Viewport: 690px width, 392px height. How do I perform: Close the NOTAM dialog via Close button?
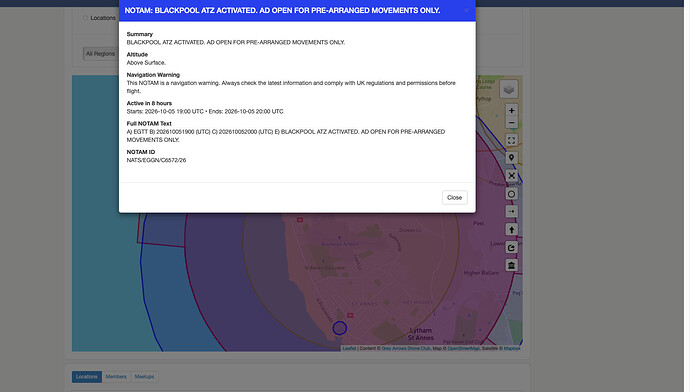(454, 198)
